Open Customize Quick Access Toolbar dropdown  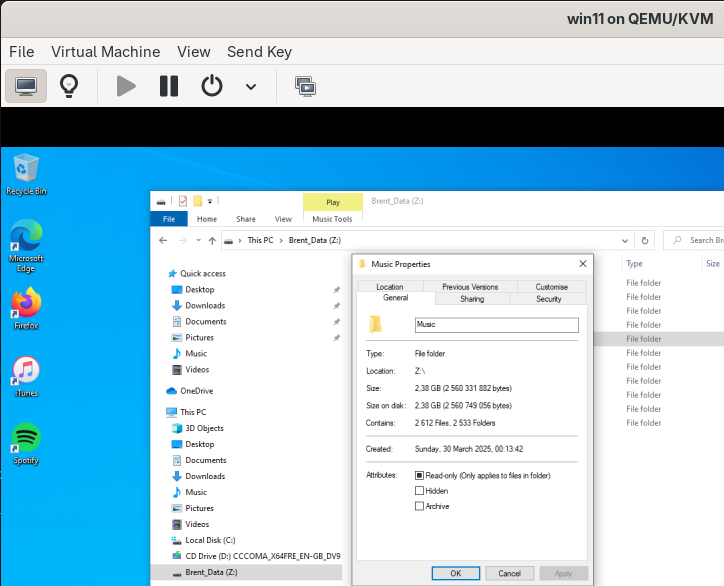tap(210, 201)
